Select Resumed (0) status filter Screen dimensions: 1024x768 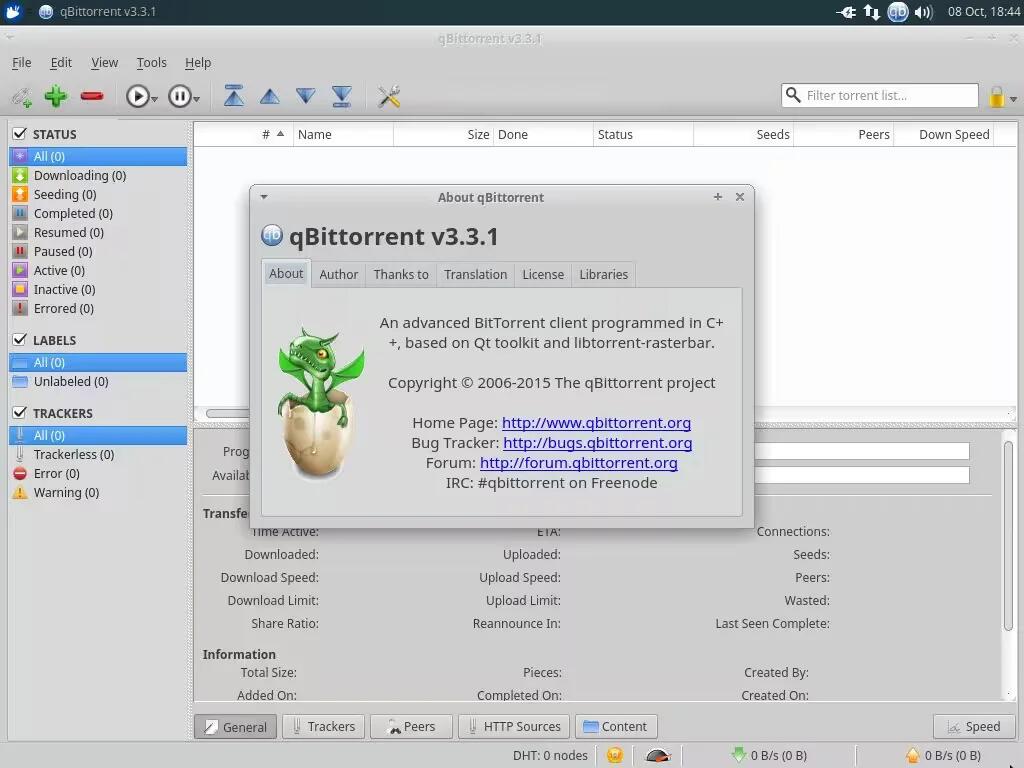pos(98,232)
